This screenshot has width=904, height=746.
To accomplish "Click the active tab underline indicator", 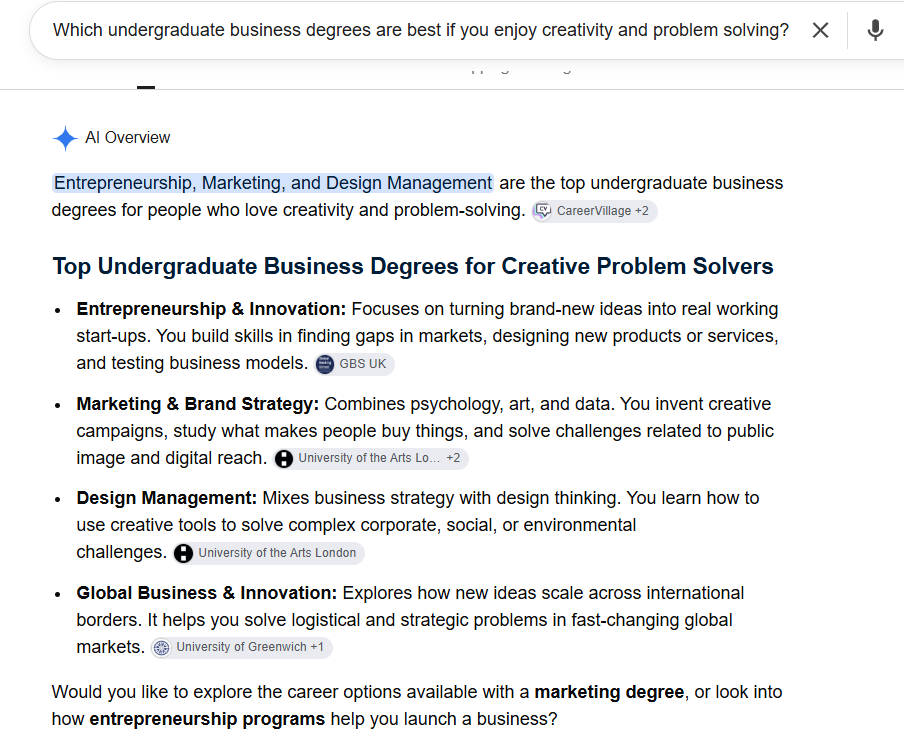I will [146, 88].
